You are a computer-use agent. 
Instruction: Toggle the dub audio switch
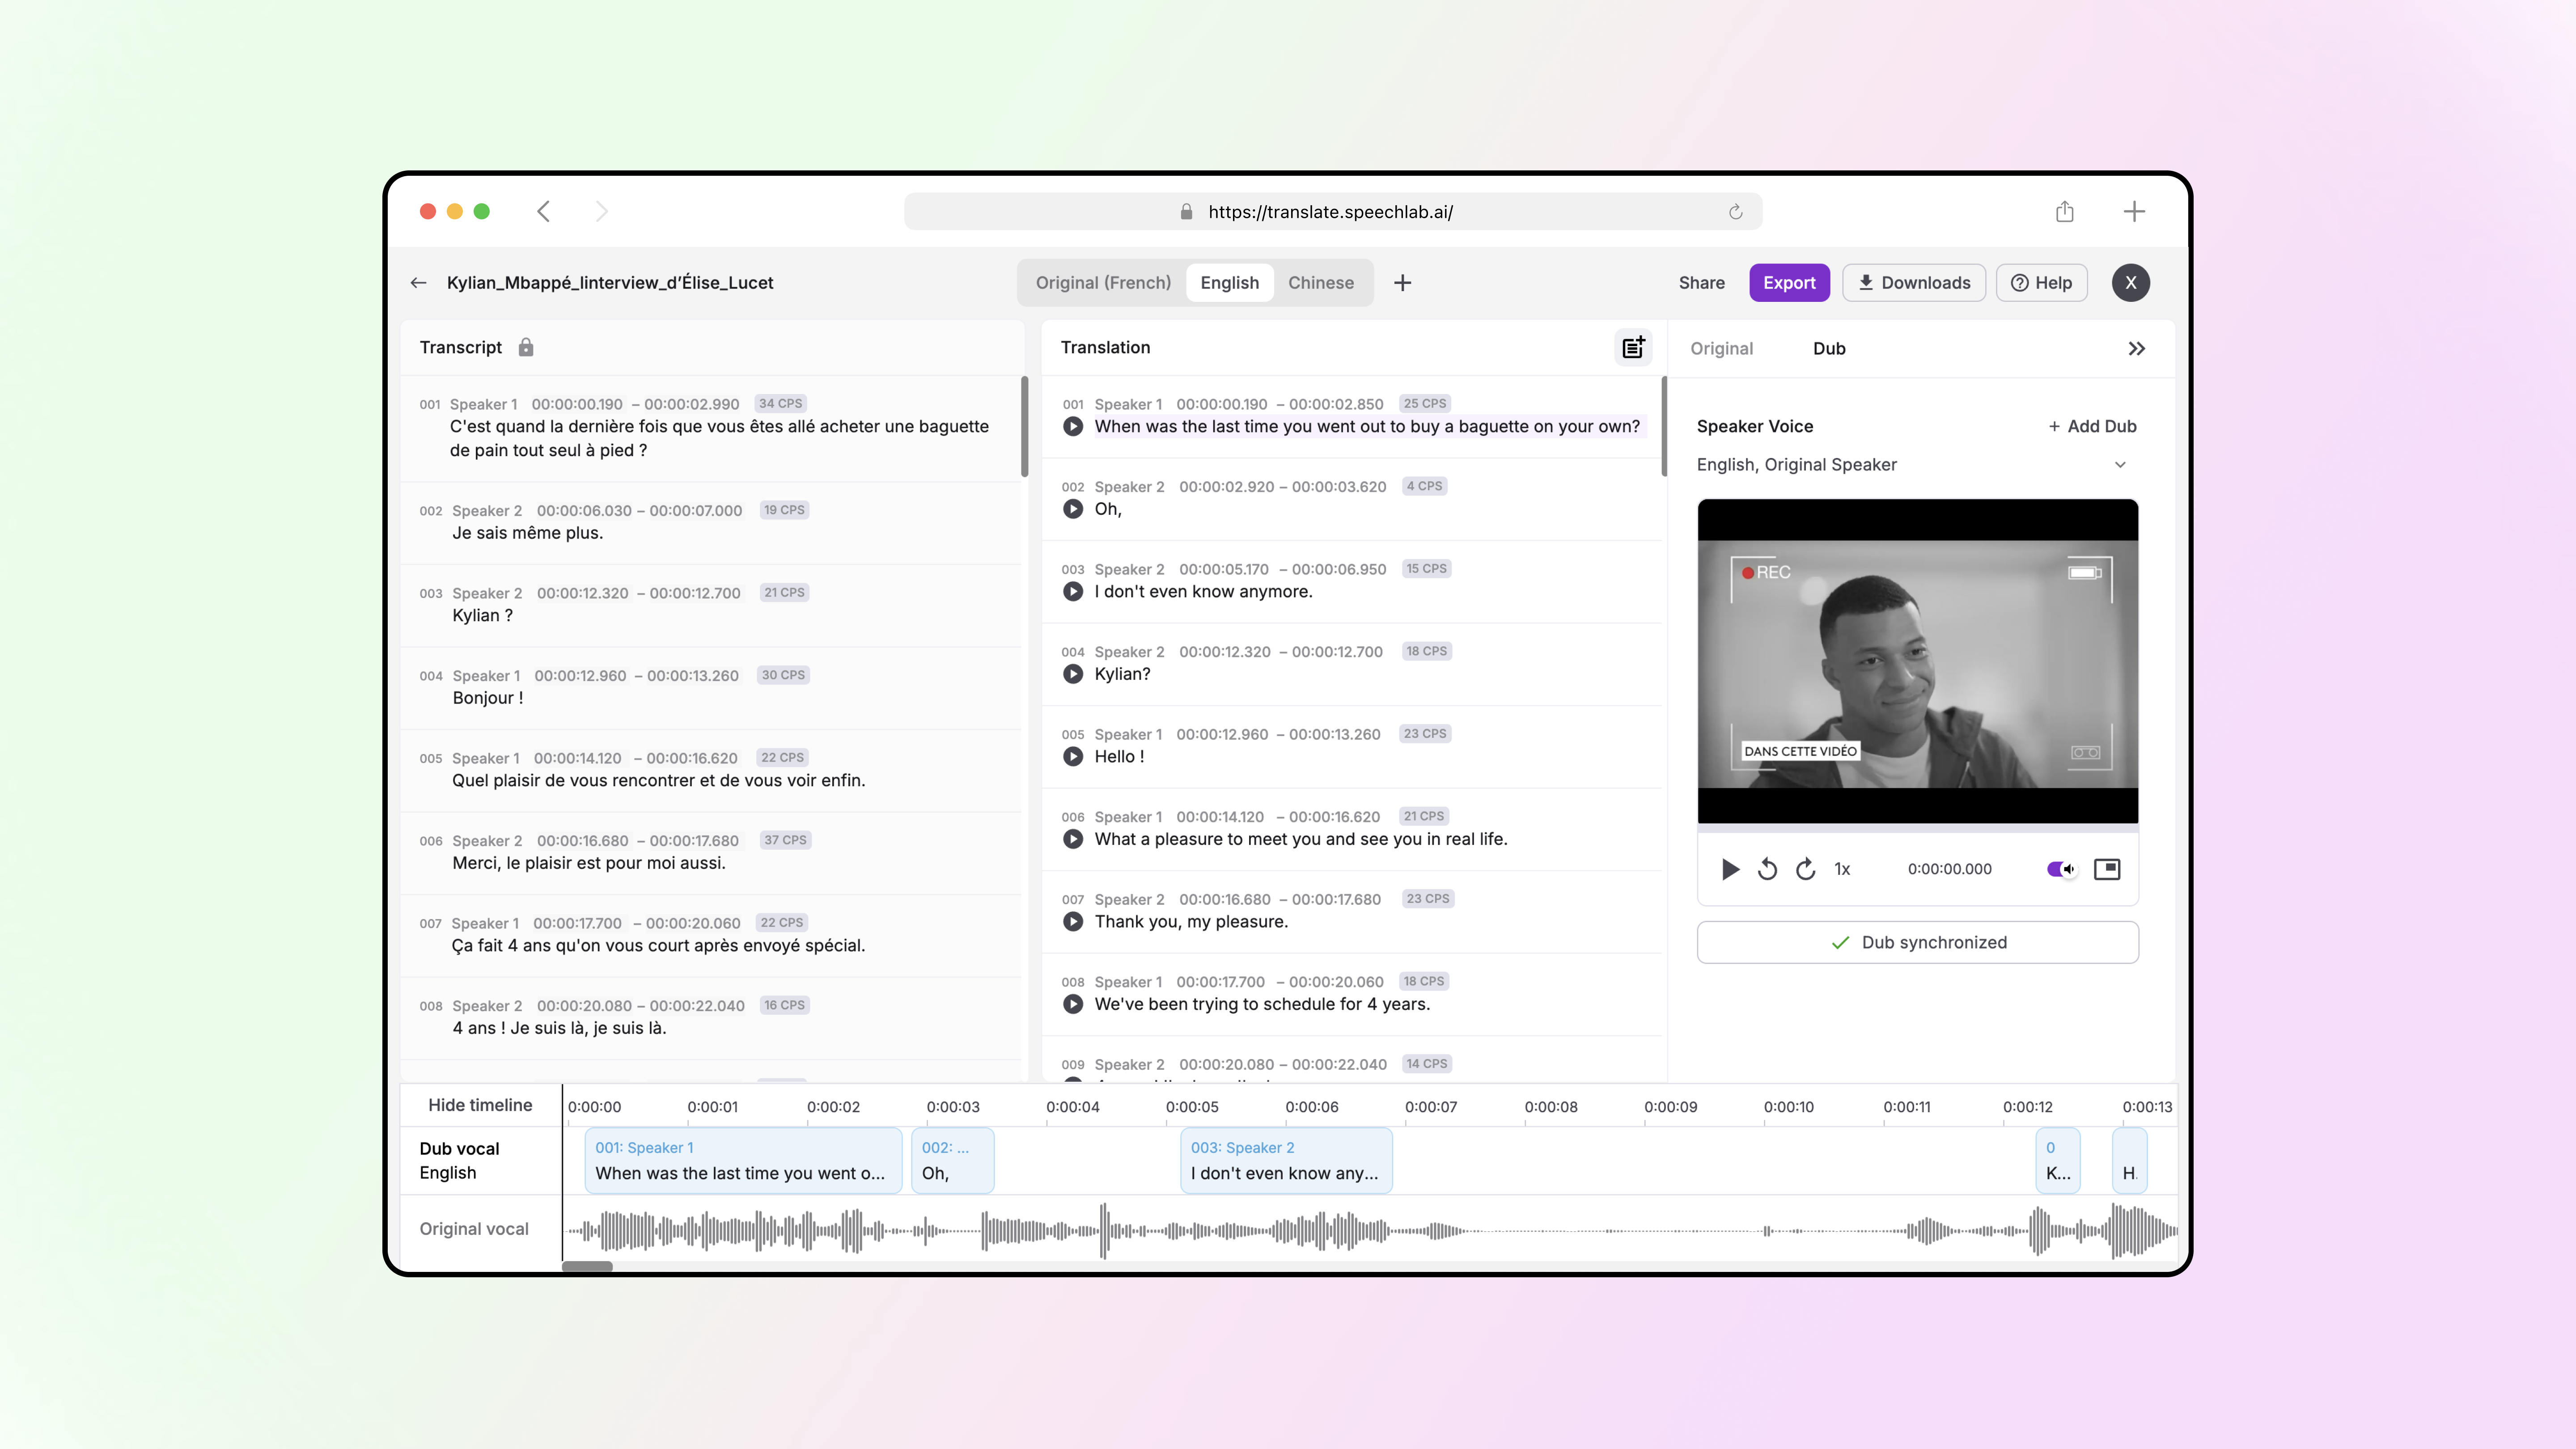2060,869
